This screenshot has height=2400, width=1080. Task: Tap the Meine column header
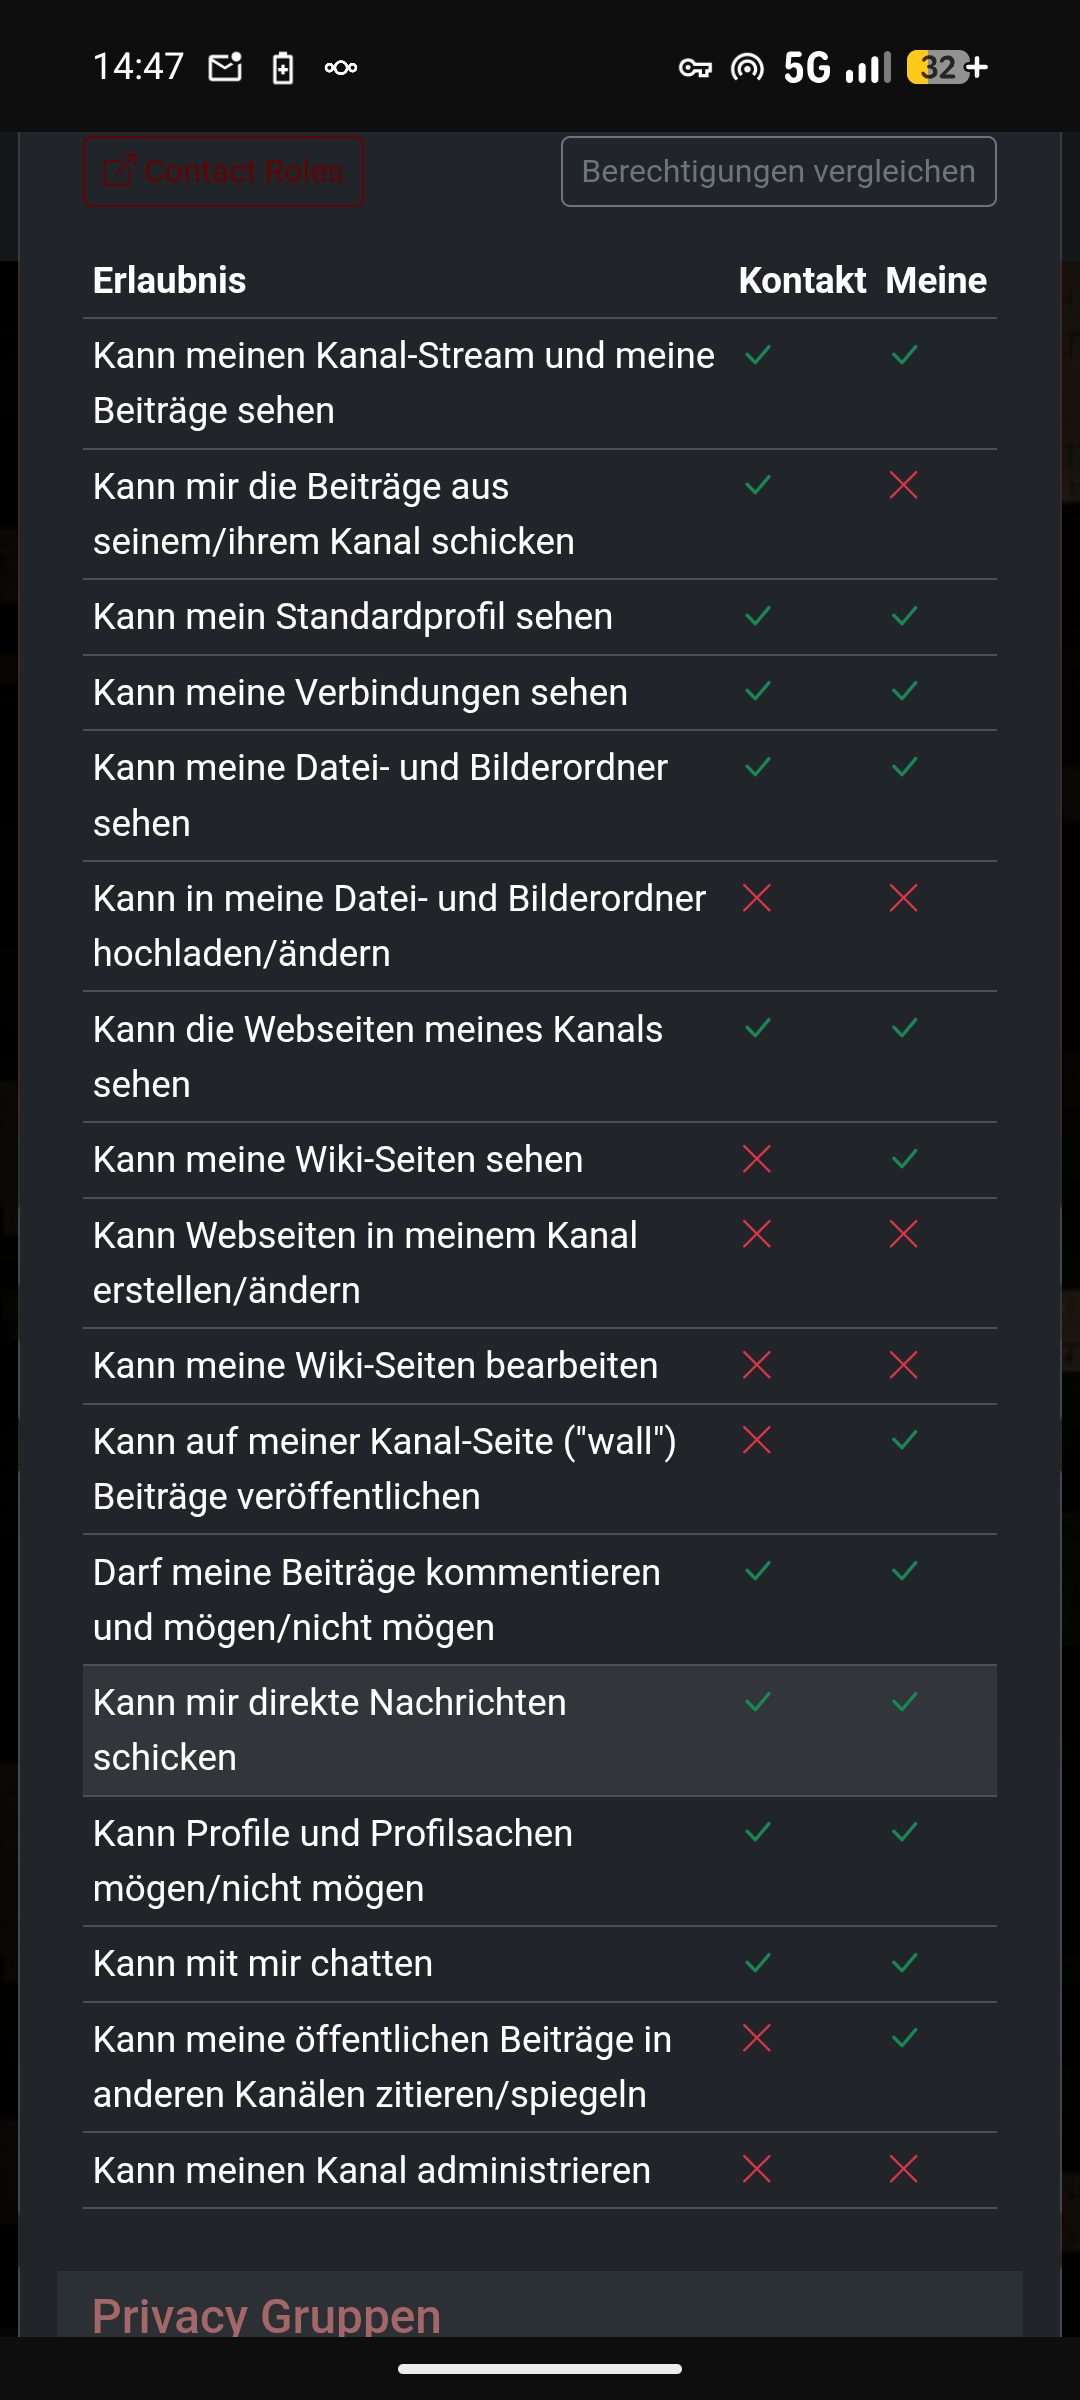(936, 281)
